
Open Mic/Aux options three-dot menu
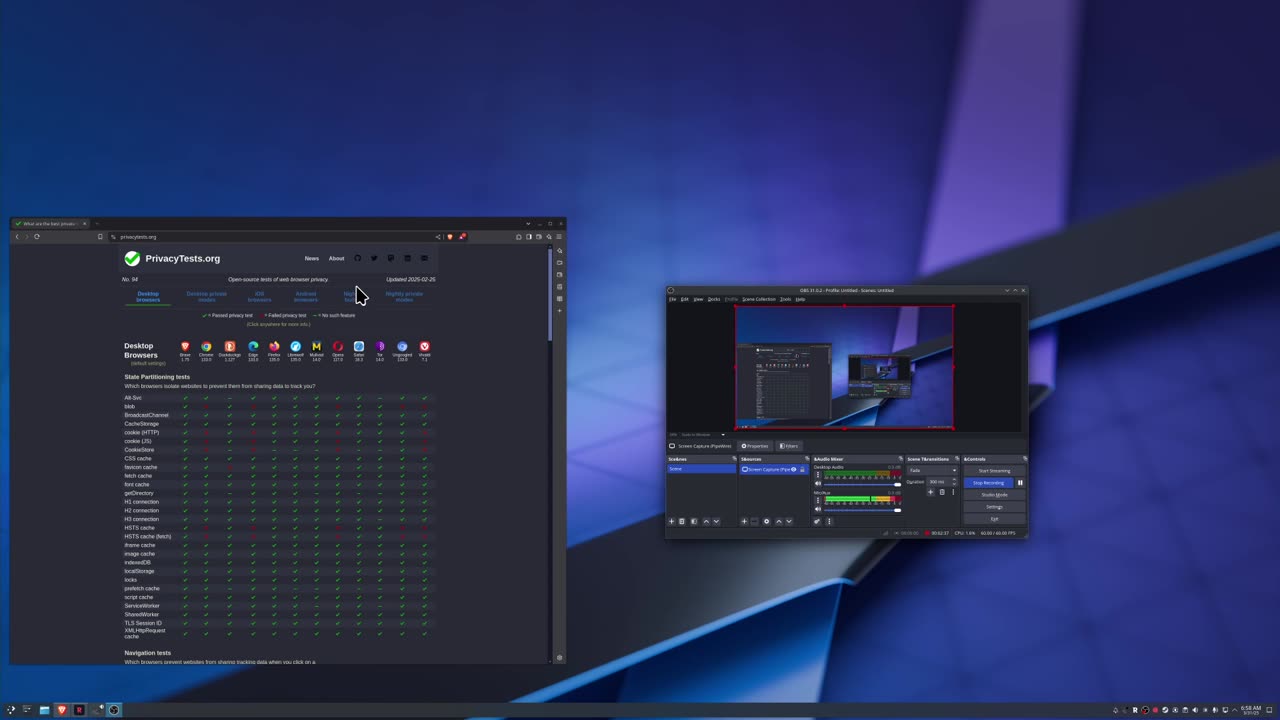tap(818, 500)
